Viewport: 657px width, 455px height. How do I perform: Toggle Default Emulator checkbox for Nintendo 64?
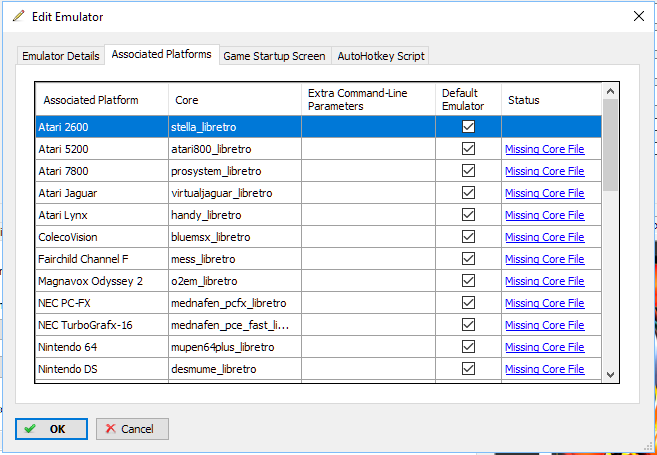(468, 347)
